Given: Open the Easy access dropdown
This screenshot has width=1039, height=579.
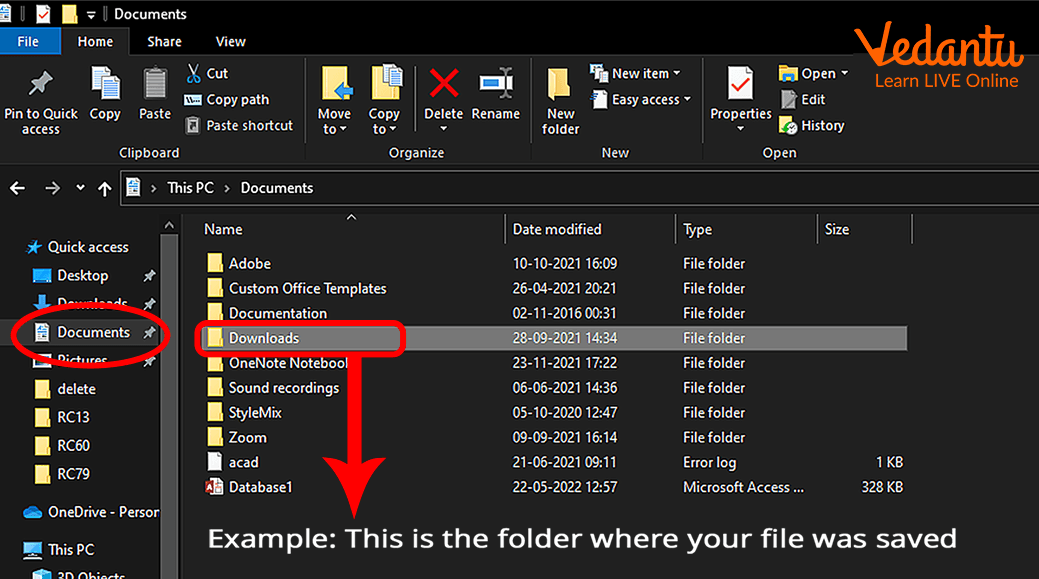Looking at the screenshot, I should pos(640,100).
